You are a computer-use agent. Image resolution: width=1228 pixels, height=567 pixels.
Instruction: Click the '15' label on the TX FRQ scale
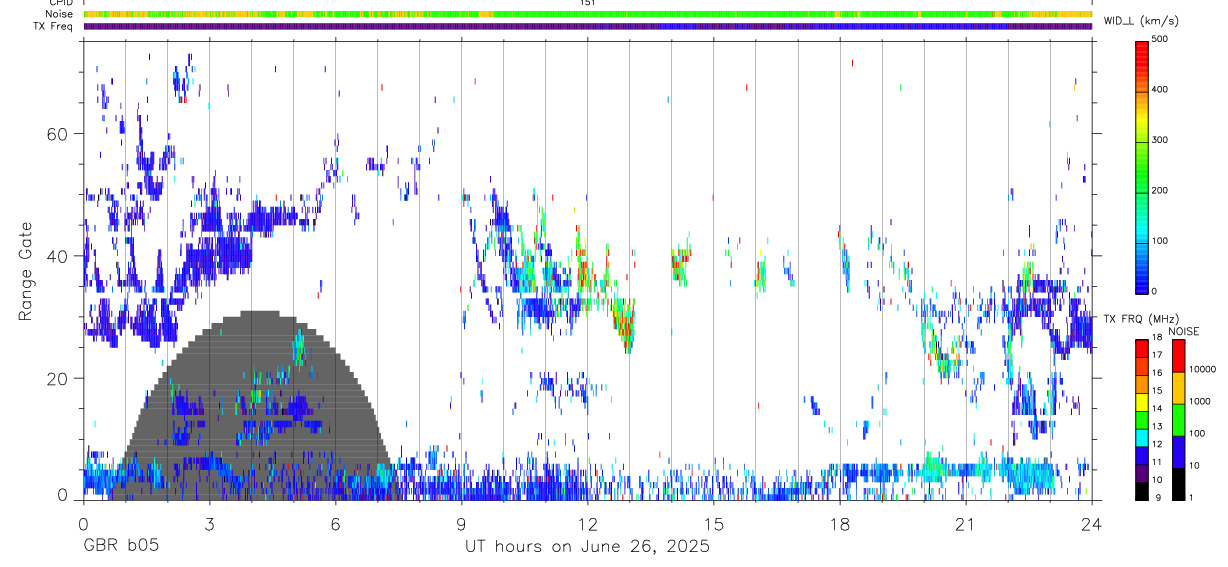tap(1156, 391)
